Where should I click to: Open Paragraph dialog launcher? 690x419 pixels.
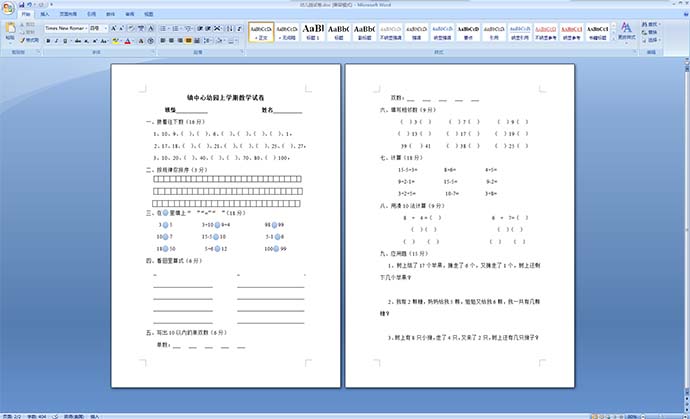click(x=241, y=51)
